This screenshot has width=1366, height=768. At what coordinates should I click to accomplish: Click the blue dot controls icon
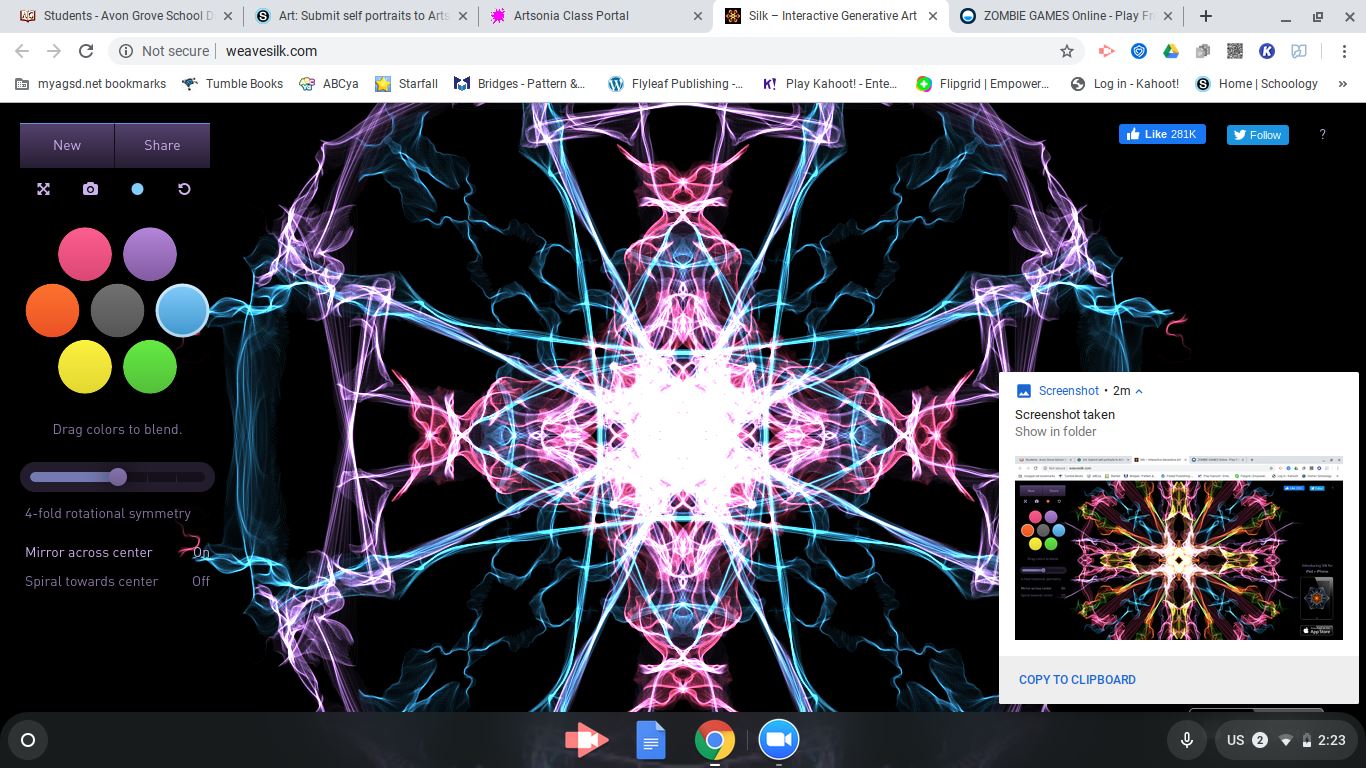tap(137, 189)
